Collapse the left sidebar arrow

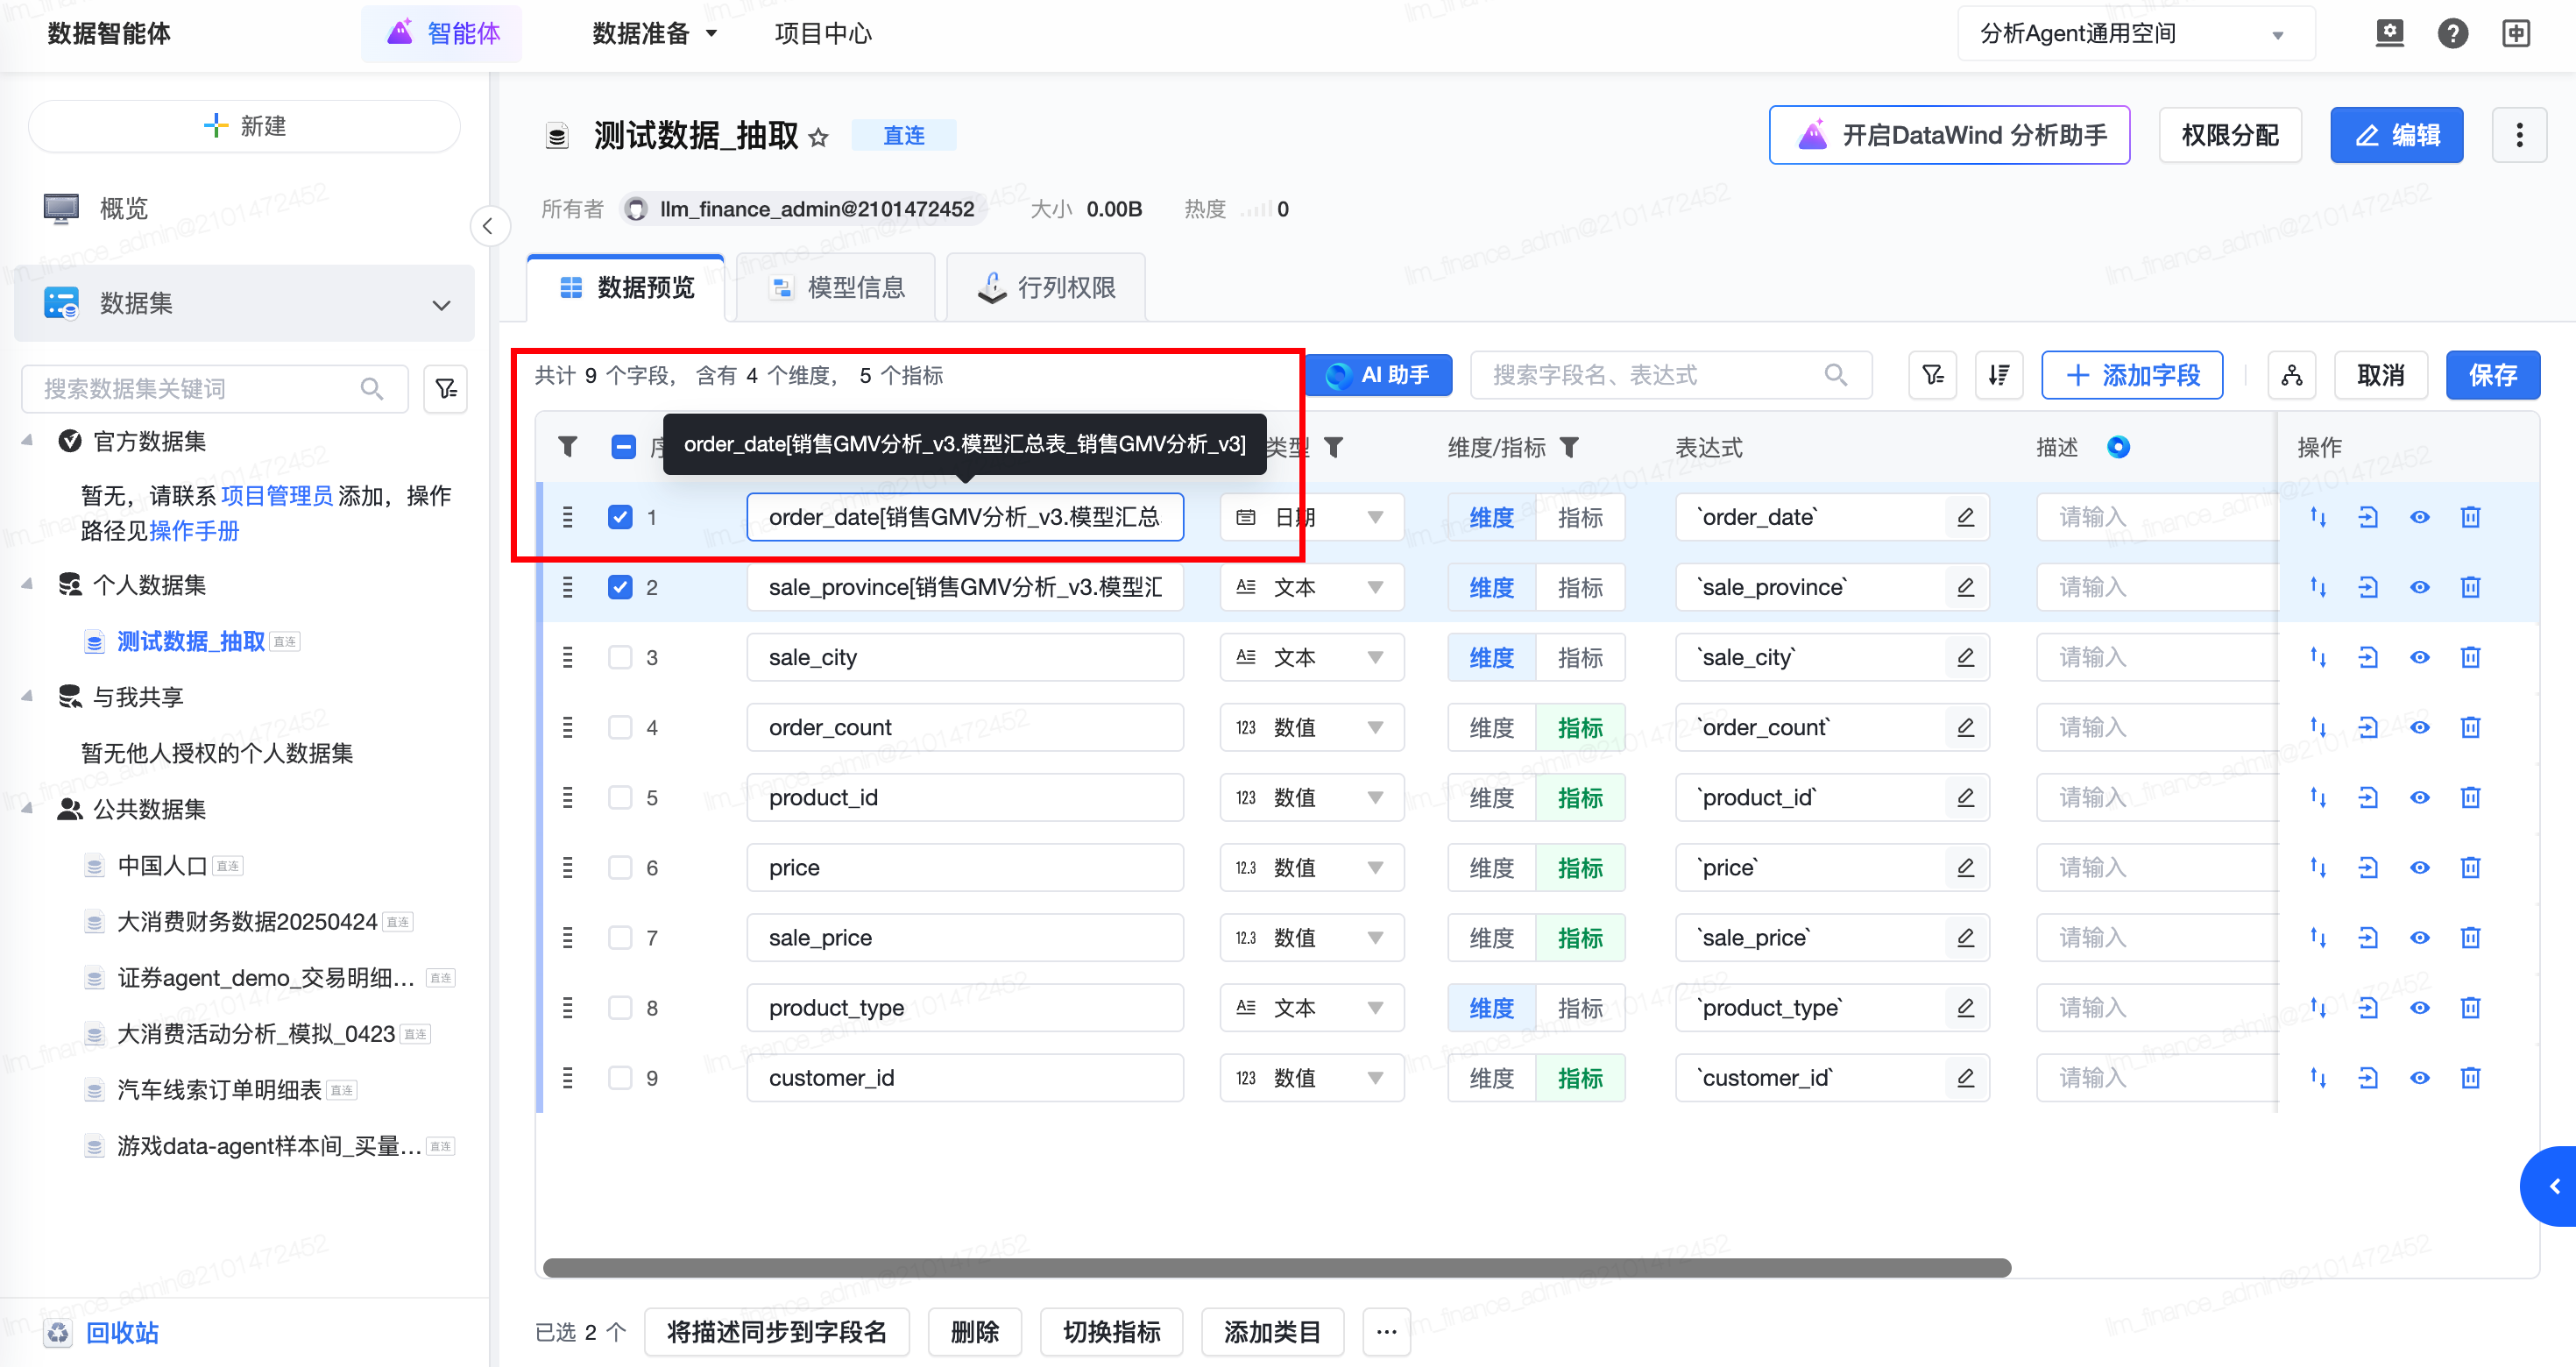[x=488, y=226]
